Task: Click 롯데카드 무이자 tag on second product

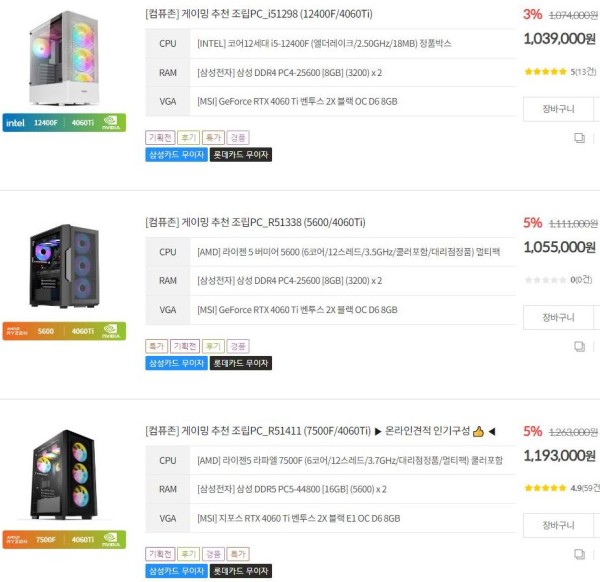Action: (x=241, y=363)
